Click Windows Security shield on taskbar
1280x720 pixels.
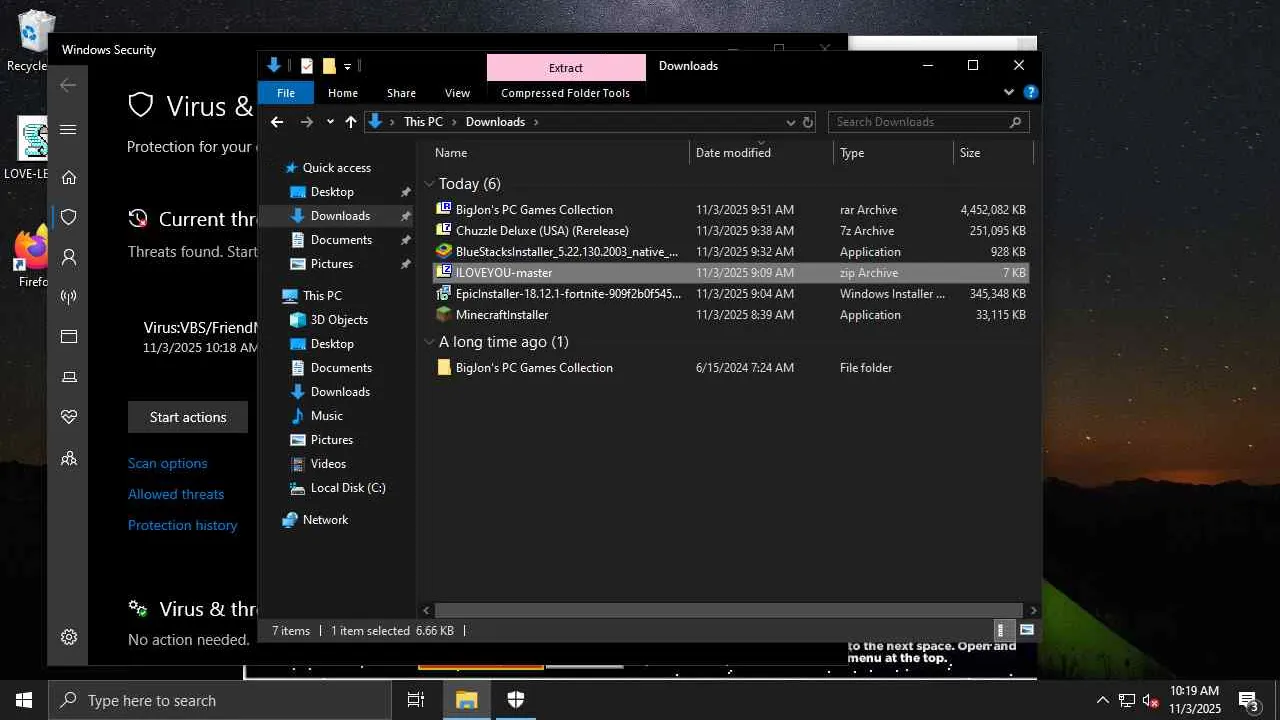pos(516,700)
